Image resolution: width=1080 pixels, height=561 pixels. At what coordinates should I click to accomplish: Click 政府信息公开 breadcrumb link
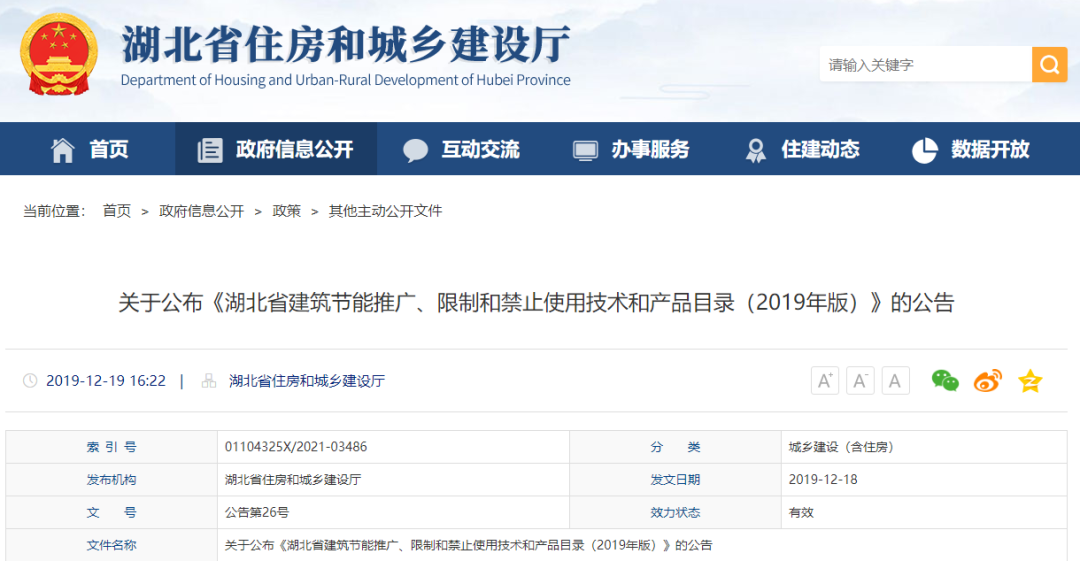(x=202, y=211)
